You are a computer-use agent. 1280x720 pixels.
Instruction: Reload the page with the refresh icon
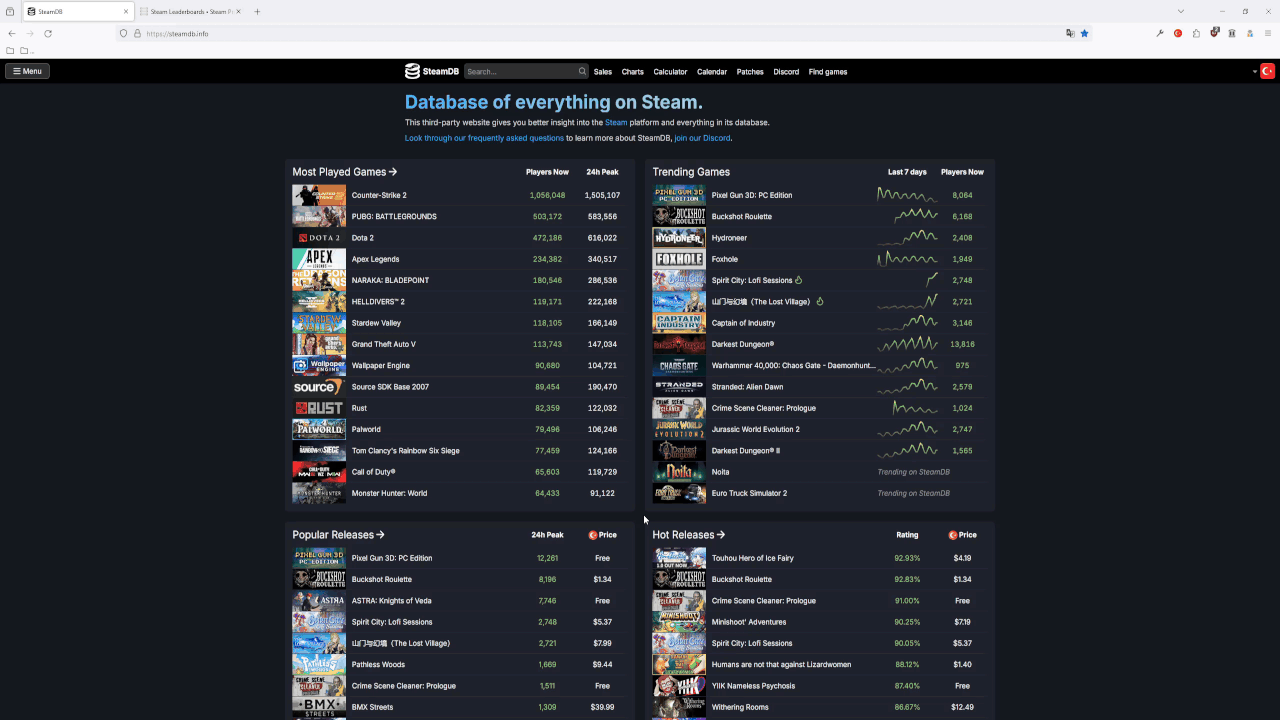click(47, 33)
